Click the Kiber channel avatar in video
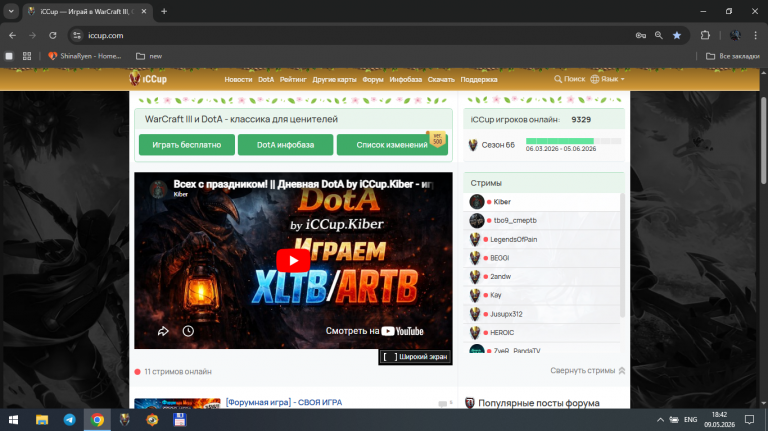 point(158,189)
